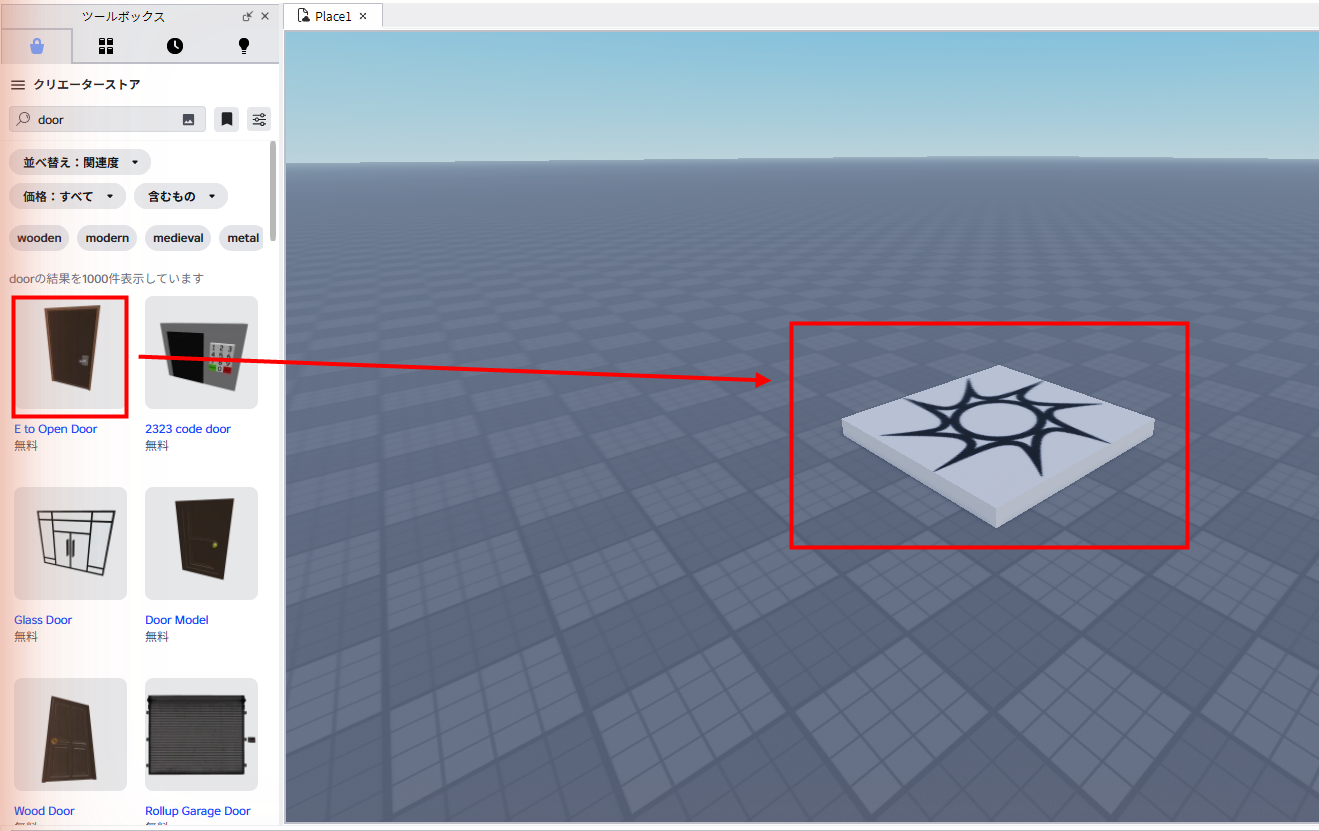Select the Door Model thumbnail

click(x=201, y=543)
